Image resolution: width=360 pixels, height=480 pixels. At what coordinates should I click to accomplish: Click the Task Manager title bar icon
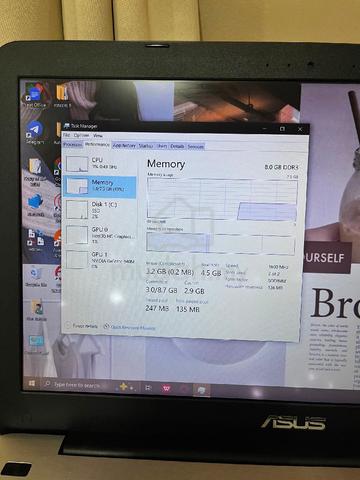point(66,126)
